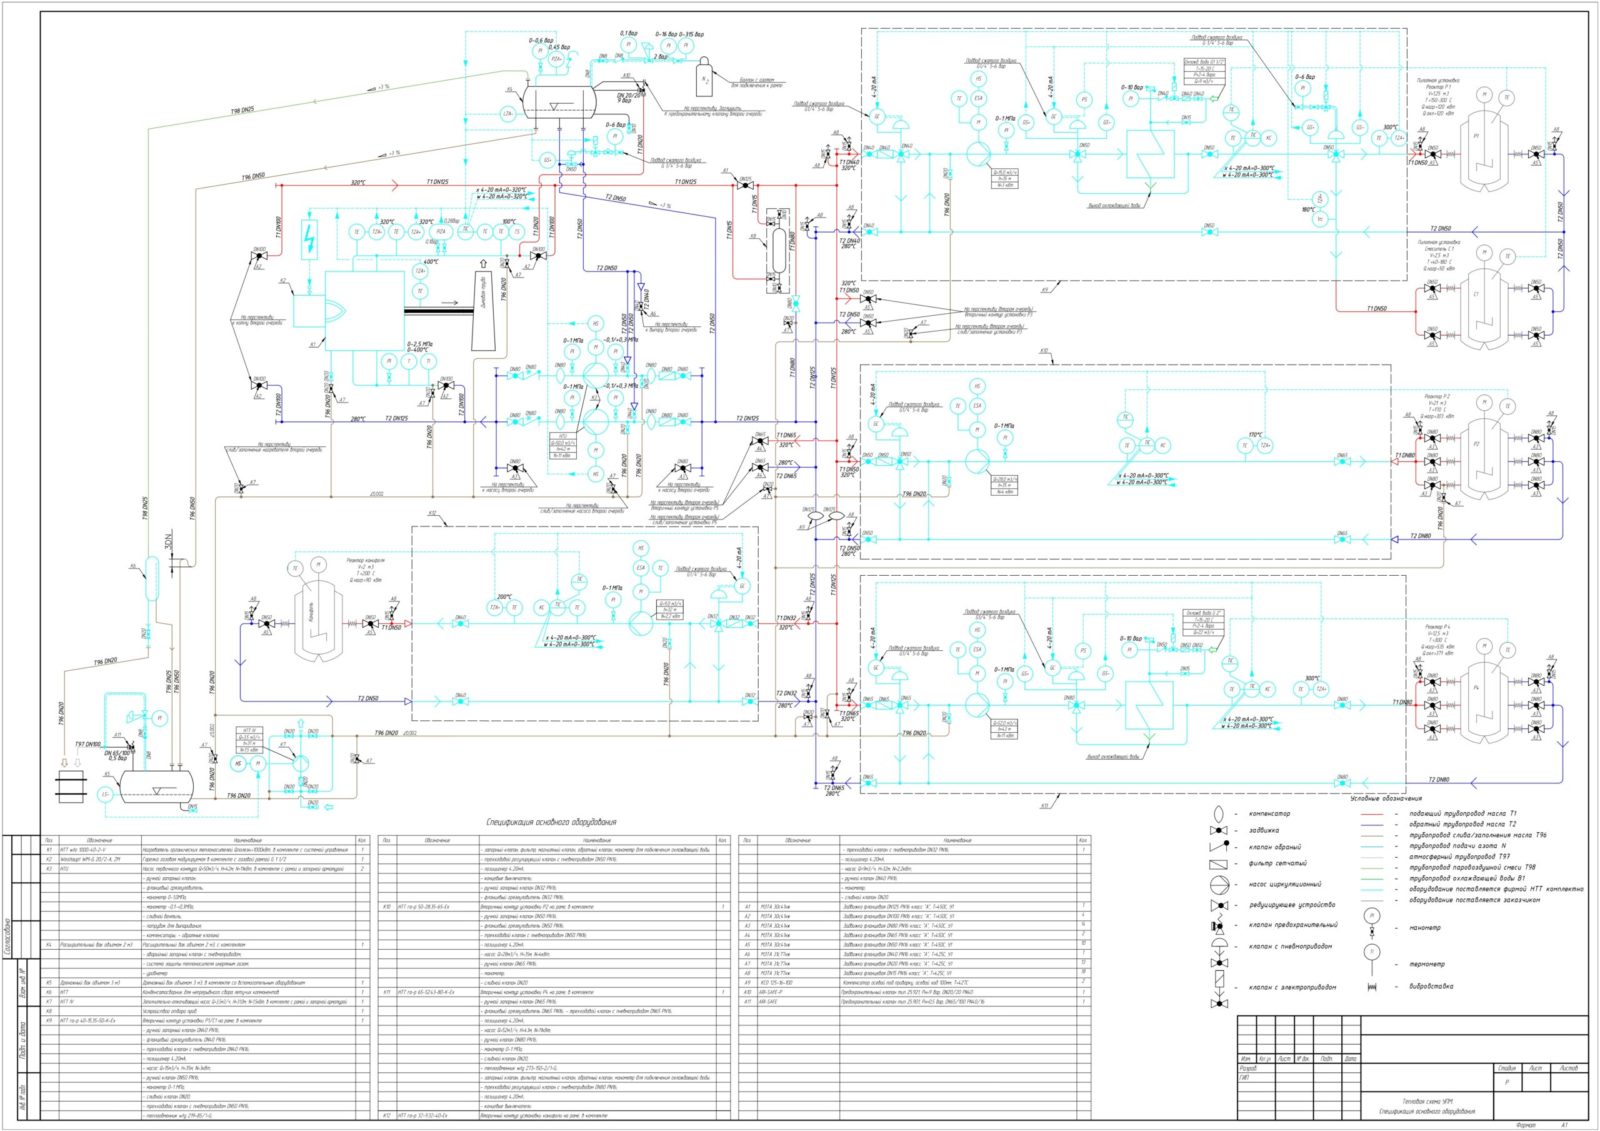Click the K10 position cell in the specification
The height and width of the screenshot is (1131, 1600).
387,907
